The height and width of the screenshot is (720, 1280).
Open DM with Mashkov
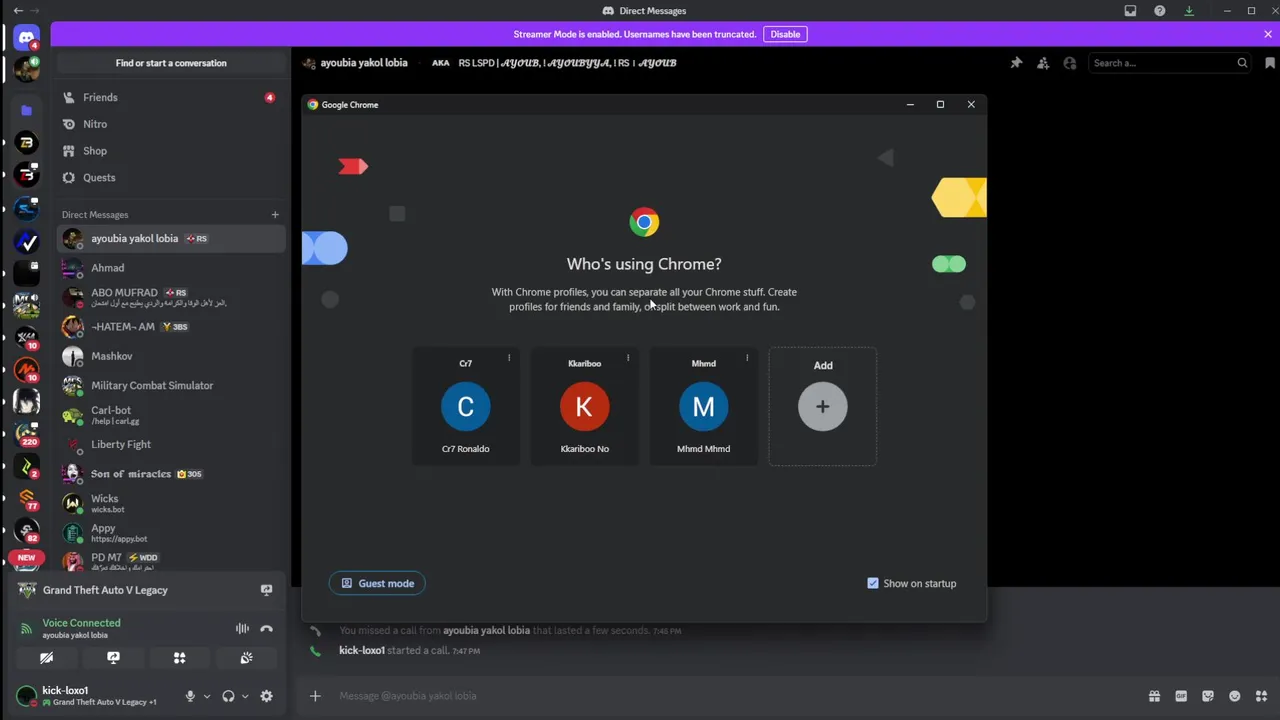click(x=171, y=356)
